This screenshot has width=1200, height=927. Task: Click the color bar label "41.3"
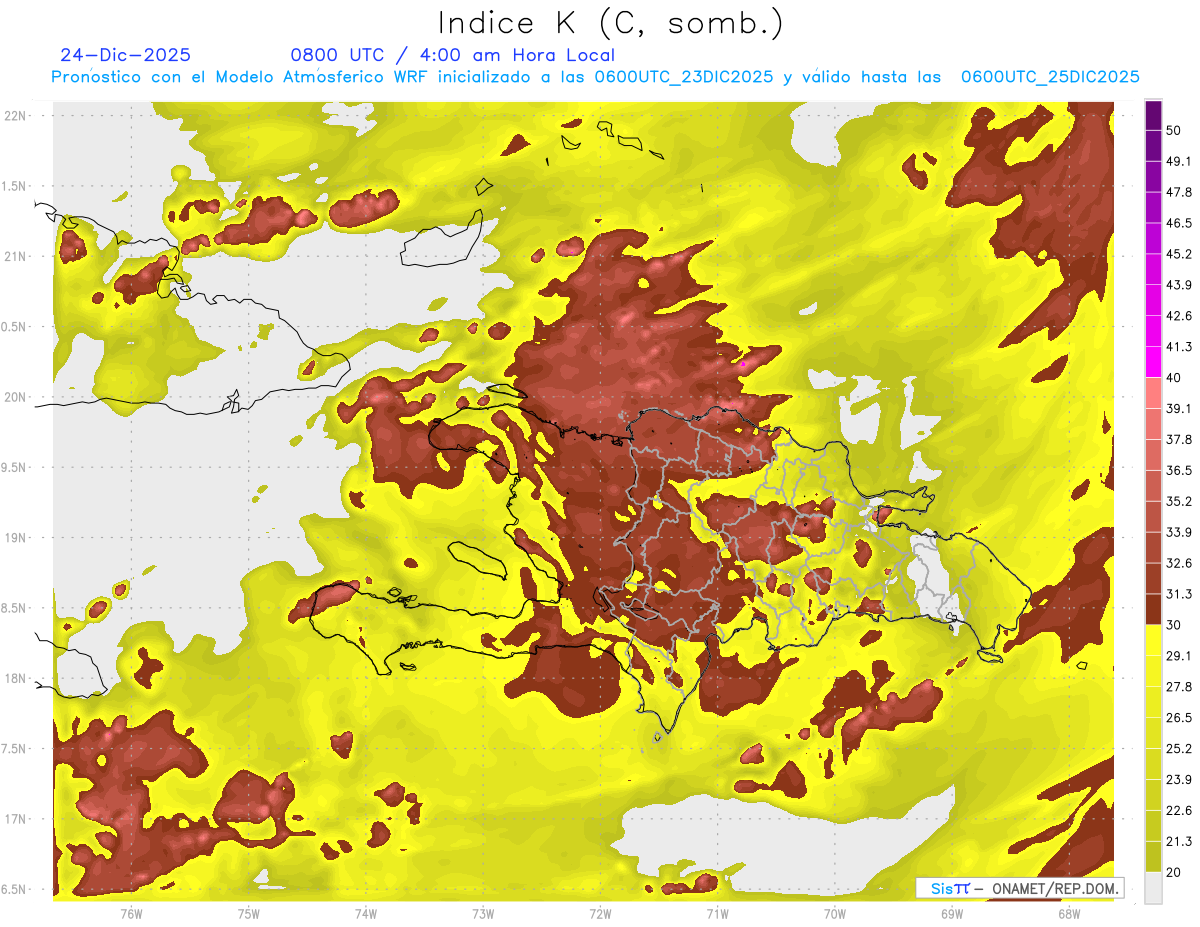coord(1179,347)
